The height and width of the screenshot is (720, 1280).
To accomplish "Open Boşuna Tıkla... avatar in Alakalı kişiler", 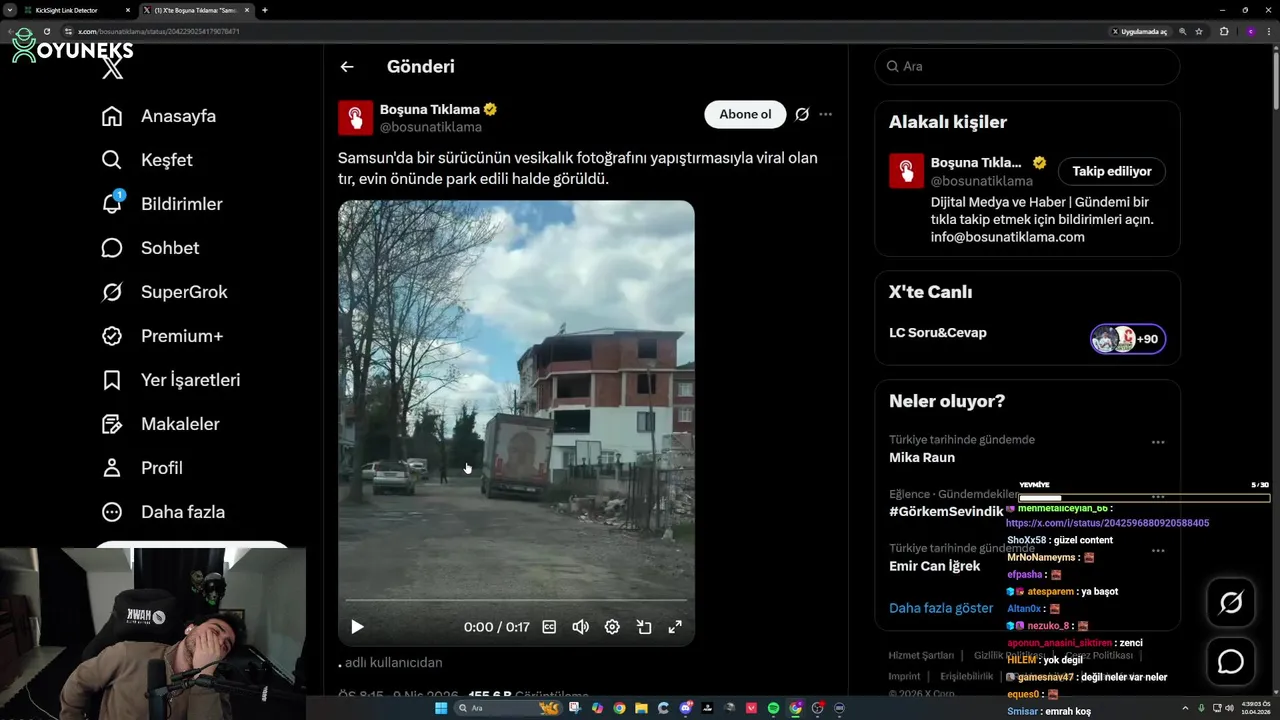I will point(906,171).
